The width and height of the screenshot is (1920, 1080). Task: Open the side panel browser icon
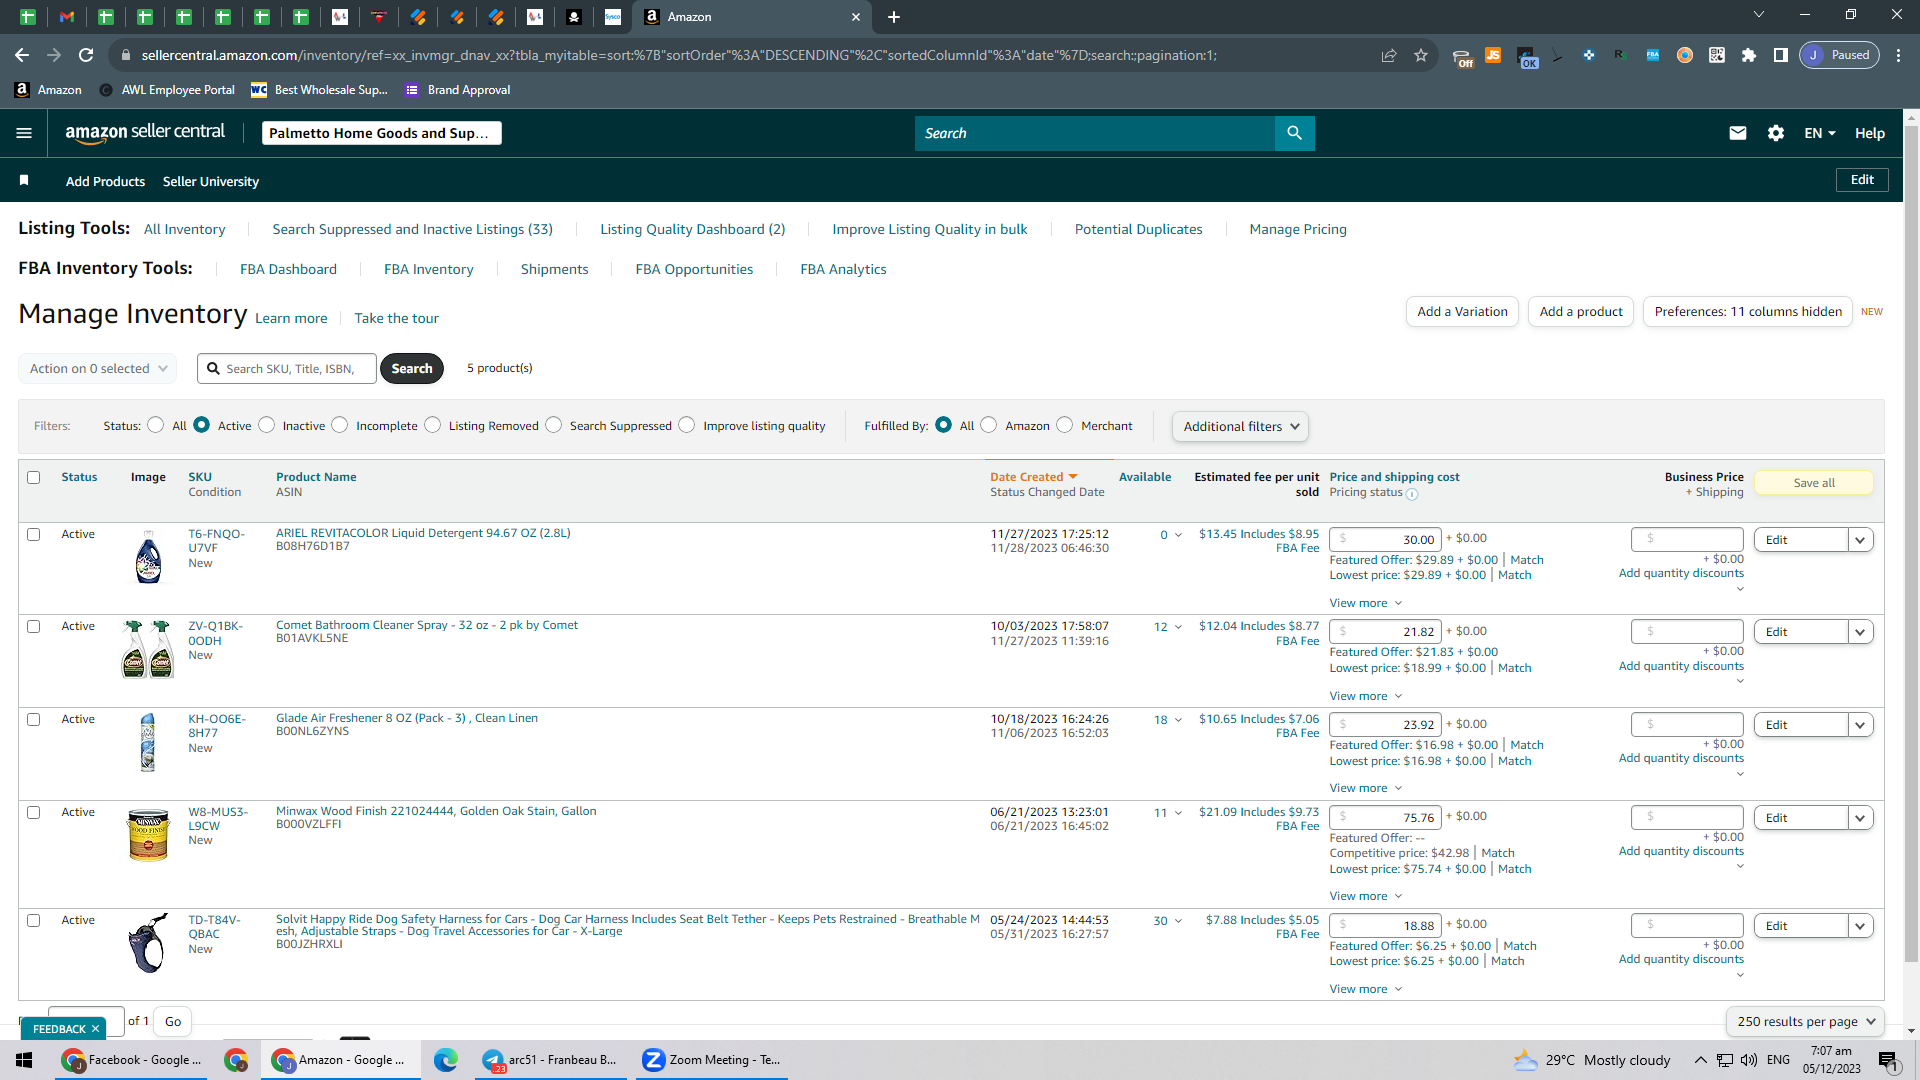click(1781, 55)
